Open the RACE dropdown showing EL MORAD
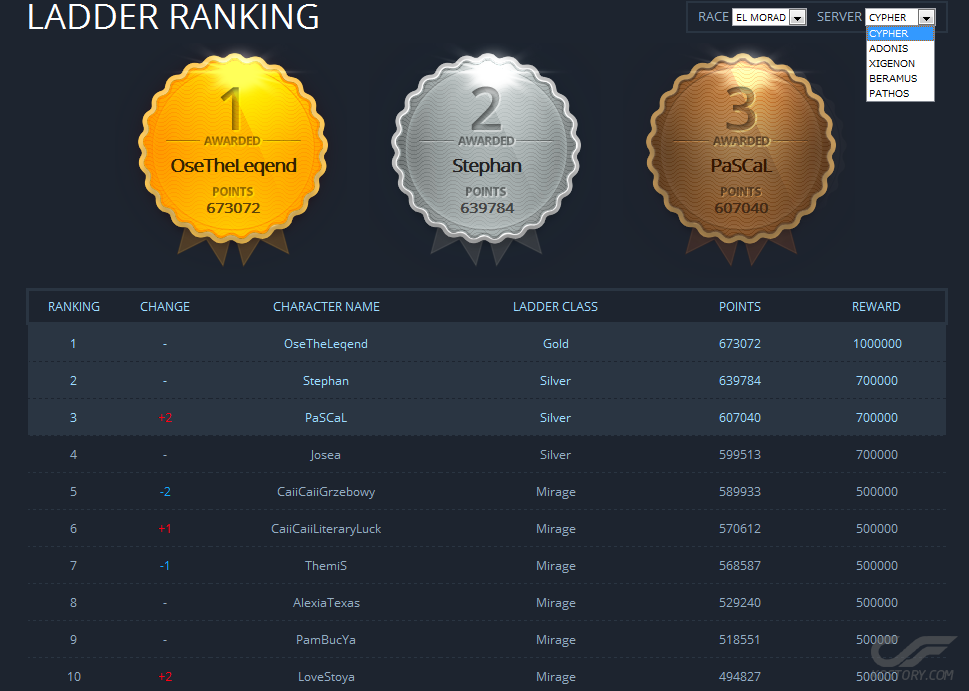This screenshot has width=969, height=691. pos(769,17)
